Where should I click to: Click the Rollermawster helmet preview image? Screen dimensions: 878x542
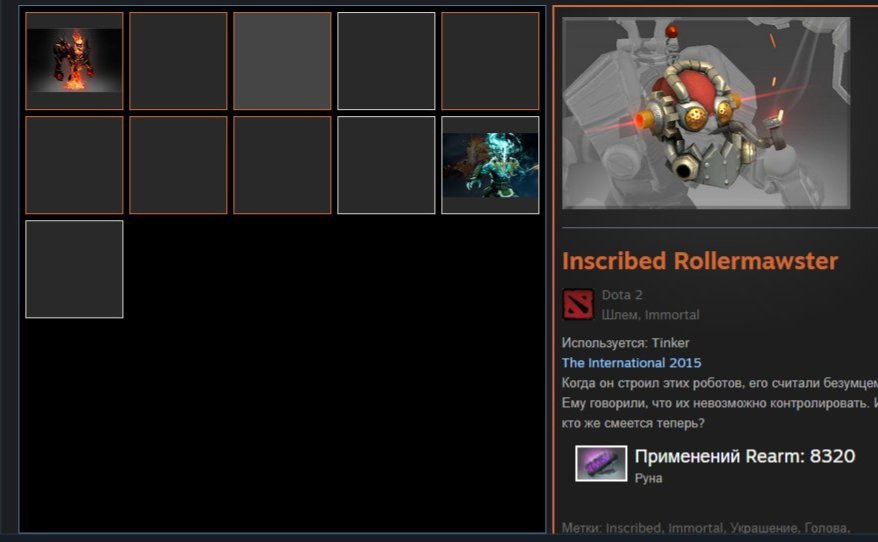[x=706, y=113]
